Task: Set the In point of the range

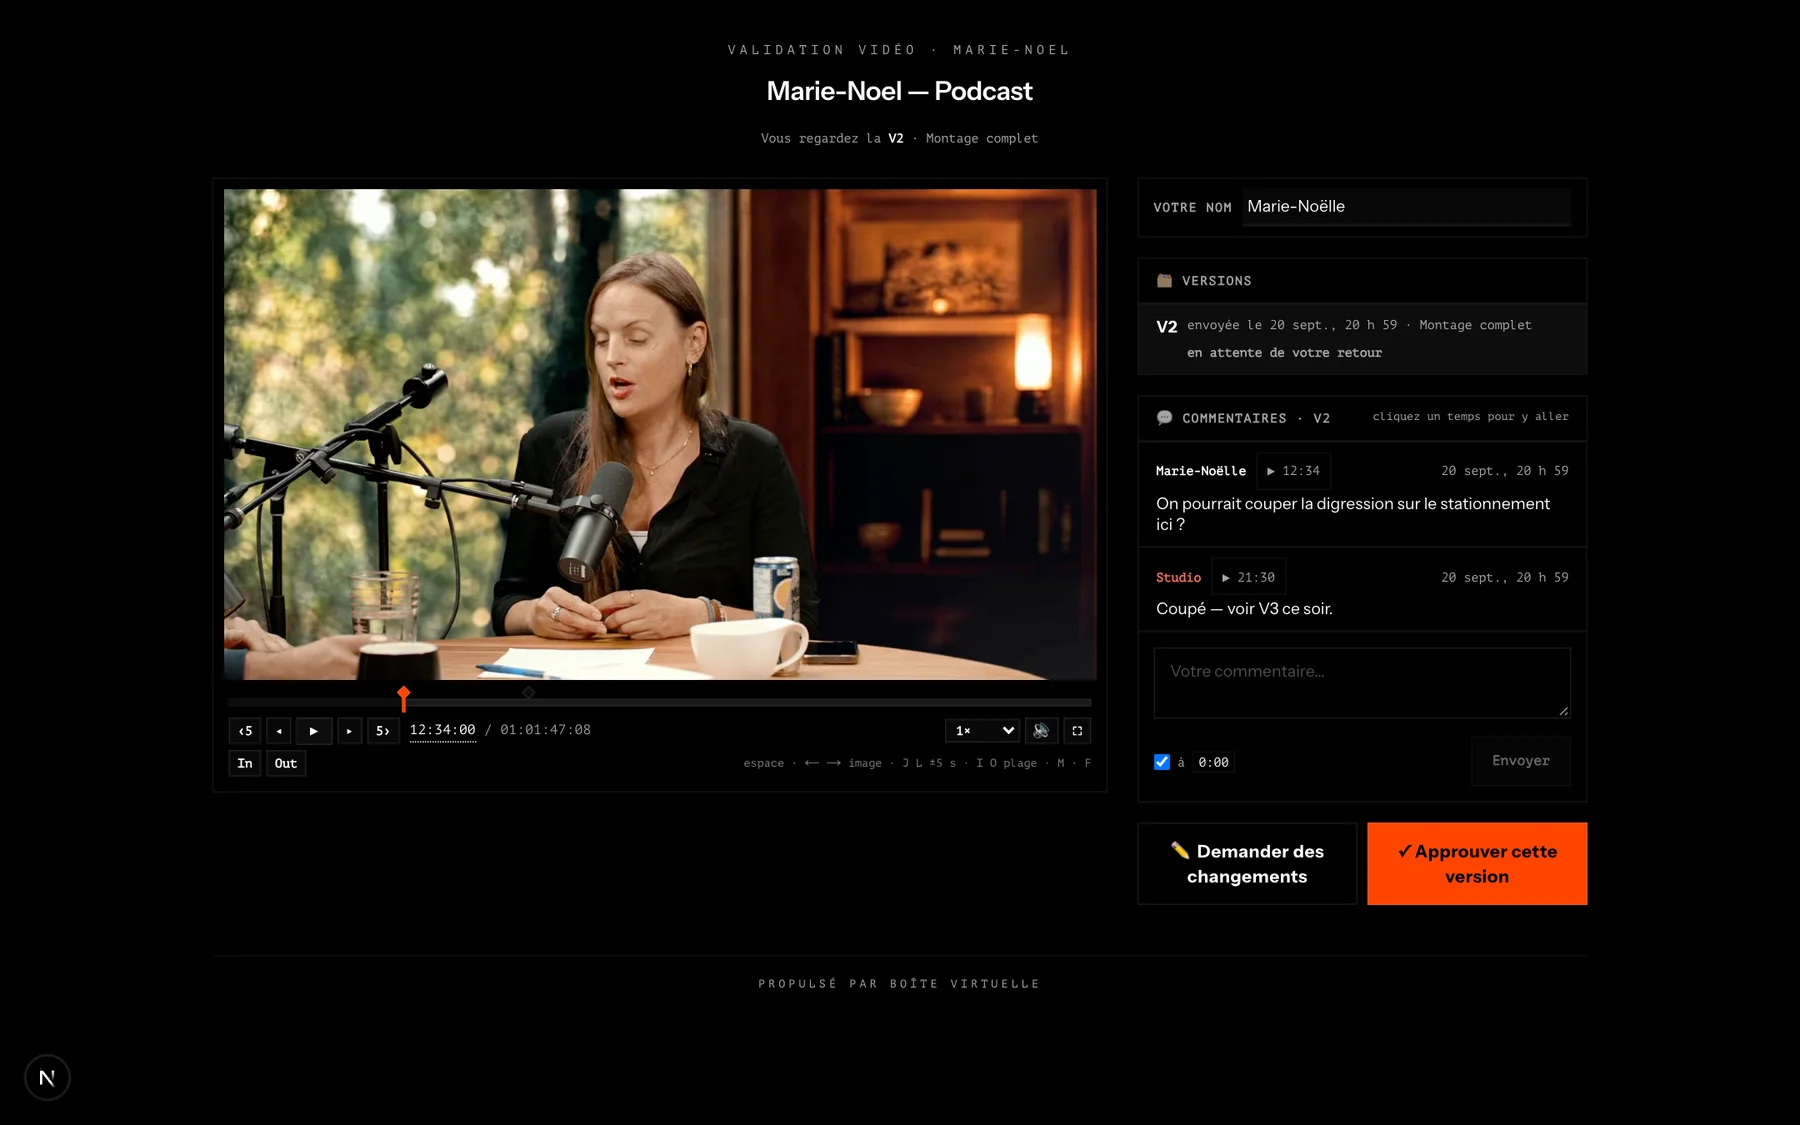Action: pos(245,763)
